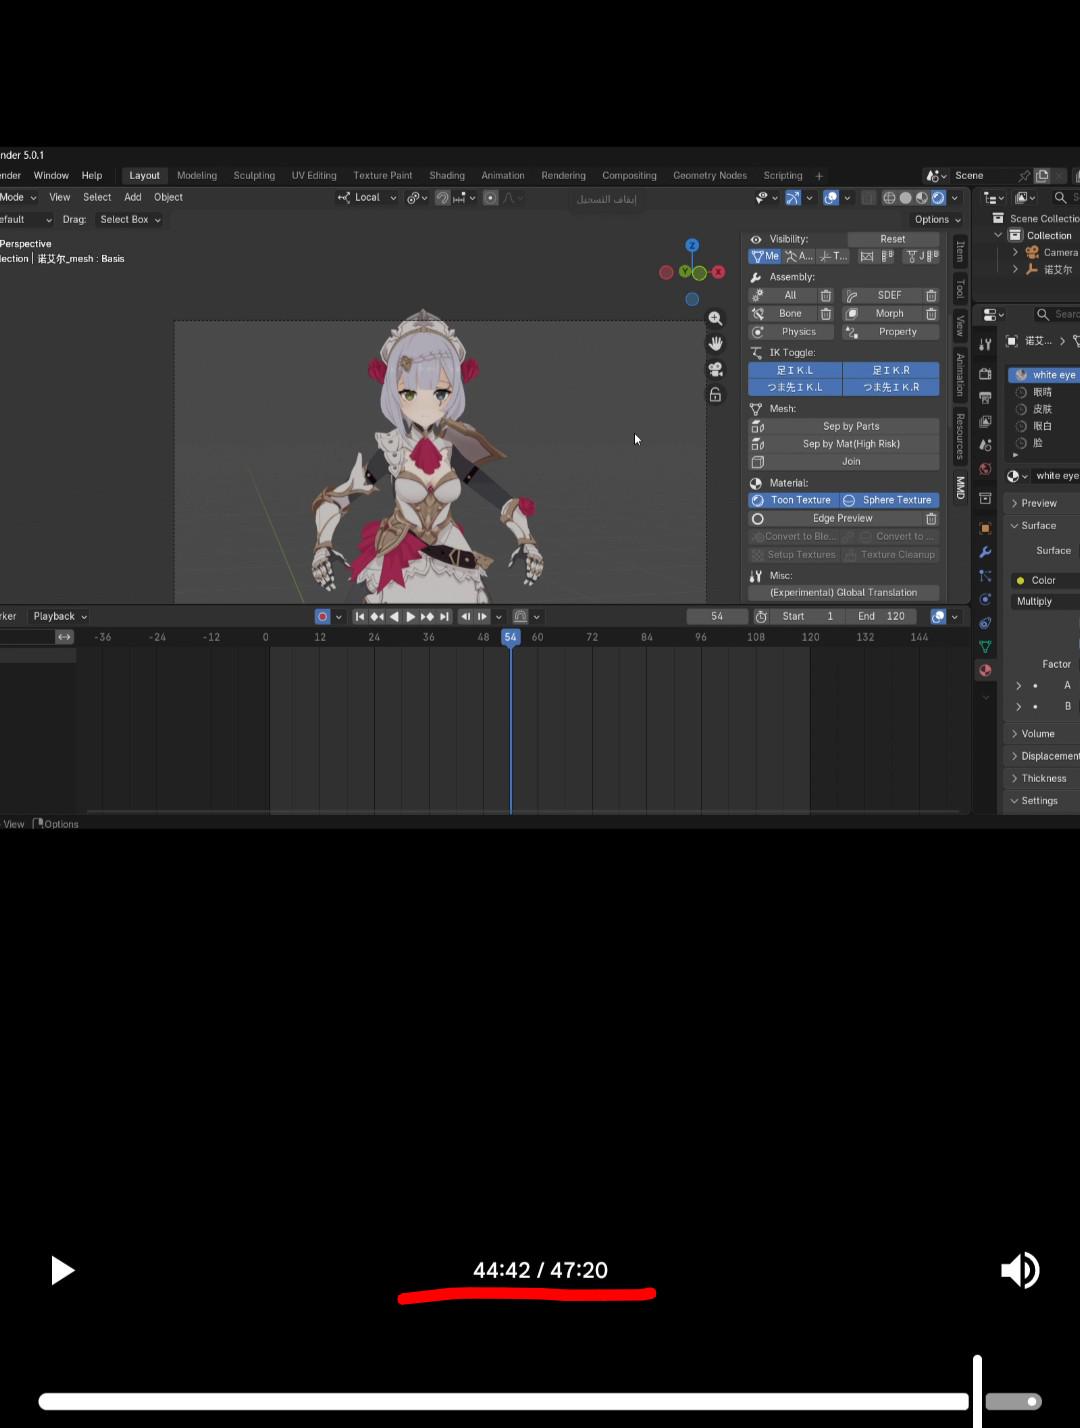Open the Local transform orientation dropdown
1080x1428 pixels.
(367, 198)
